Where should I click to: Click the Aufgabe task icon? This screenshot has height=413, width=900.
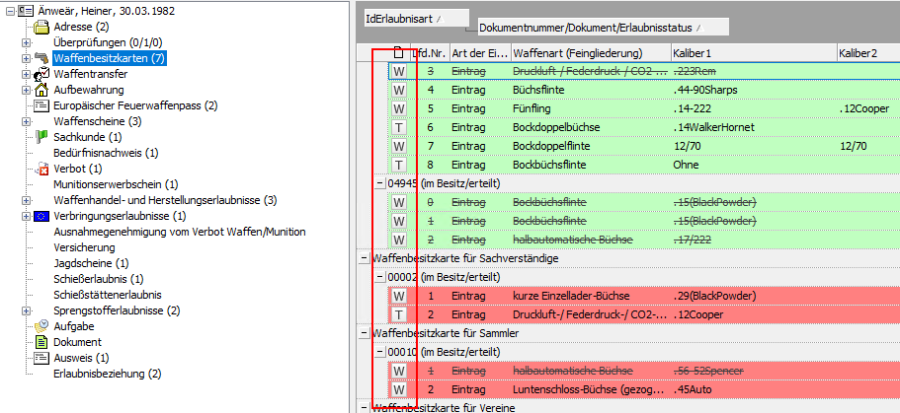41,326
